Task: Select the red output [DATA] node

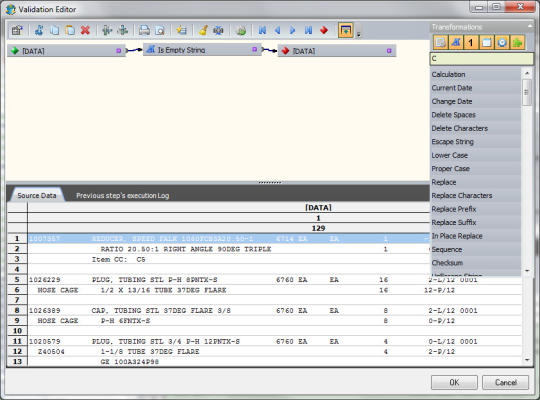Action: [337, 51]
